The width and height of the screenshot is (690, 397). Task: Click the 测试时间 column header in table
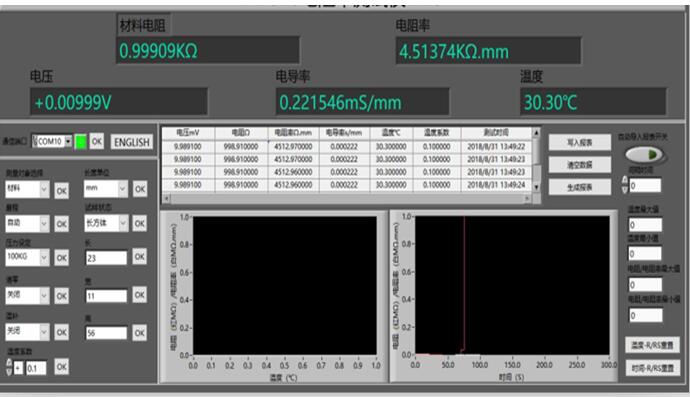[496, 132]
